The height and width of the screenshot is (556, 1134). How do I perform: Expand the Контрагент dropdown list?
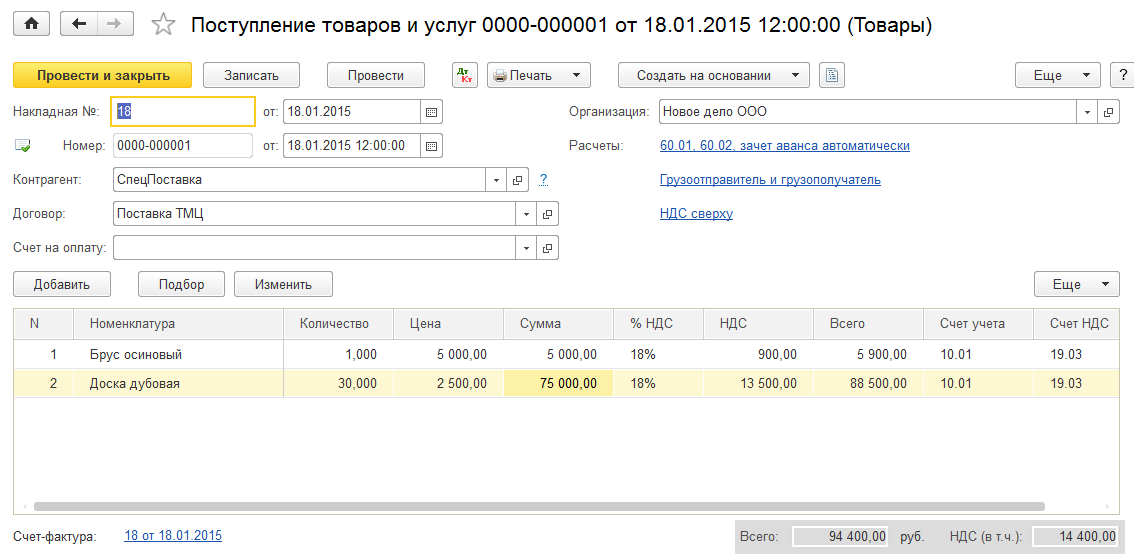[497, 179]
